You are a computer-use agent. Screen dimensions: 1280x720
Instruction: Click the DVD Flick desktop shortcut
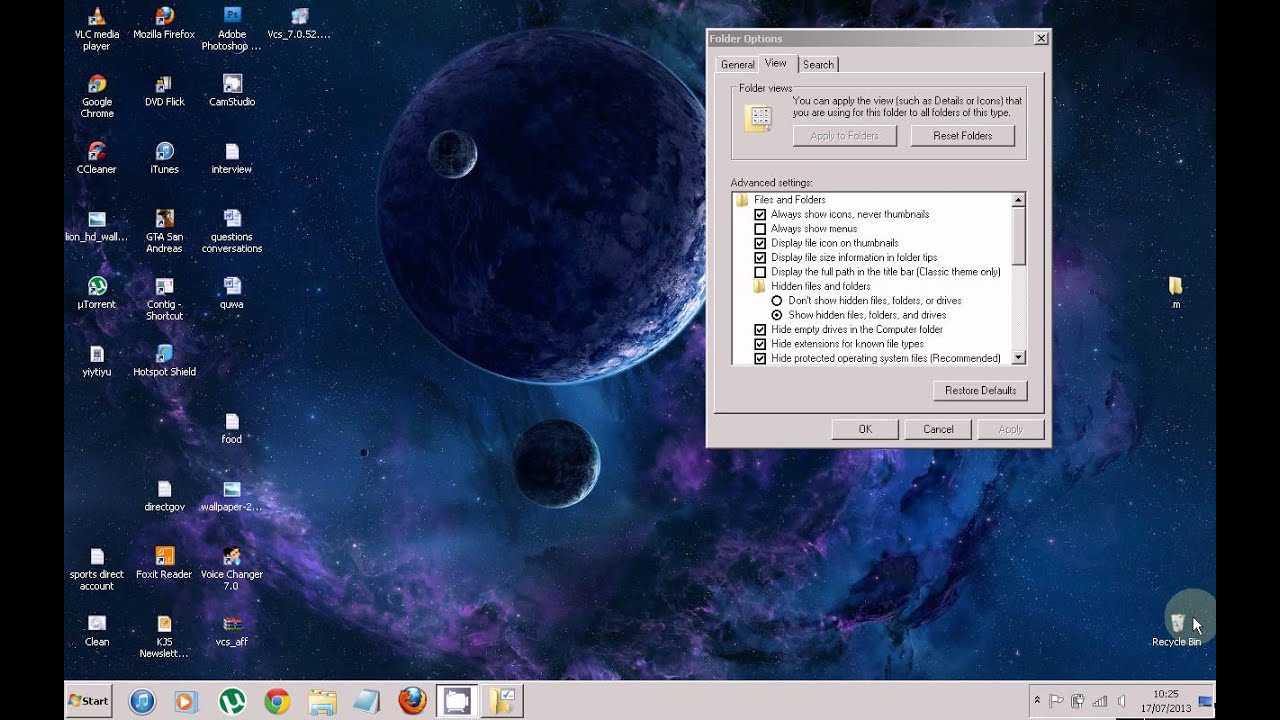tap(164, 90)
